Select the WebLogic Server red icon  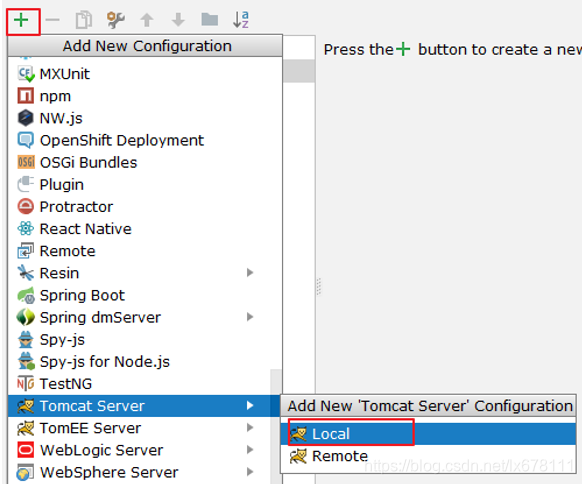(x=26, y=450)
